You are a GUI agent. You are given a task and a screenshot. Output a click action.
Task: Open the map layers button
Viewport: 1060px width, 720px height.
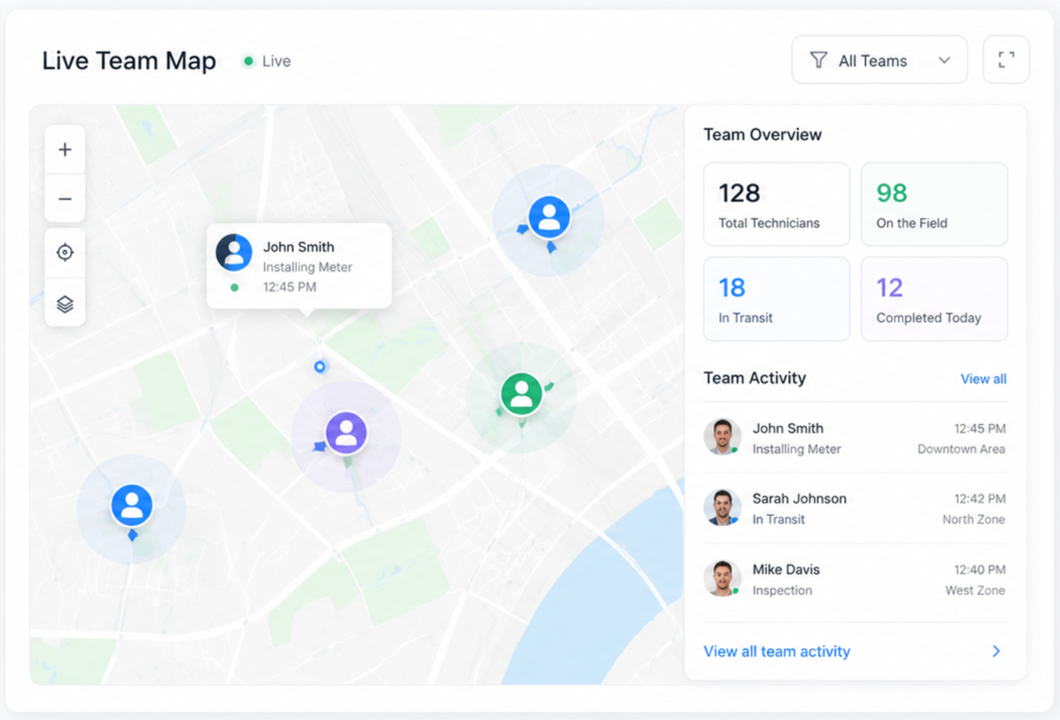(x=65, y=304)
